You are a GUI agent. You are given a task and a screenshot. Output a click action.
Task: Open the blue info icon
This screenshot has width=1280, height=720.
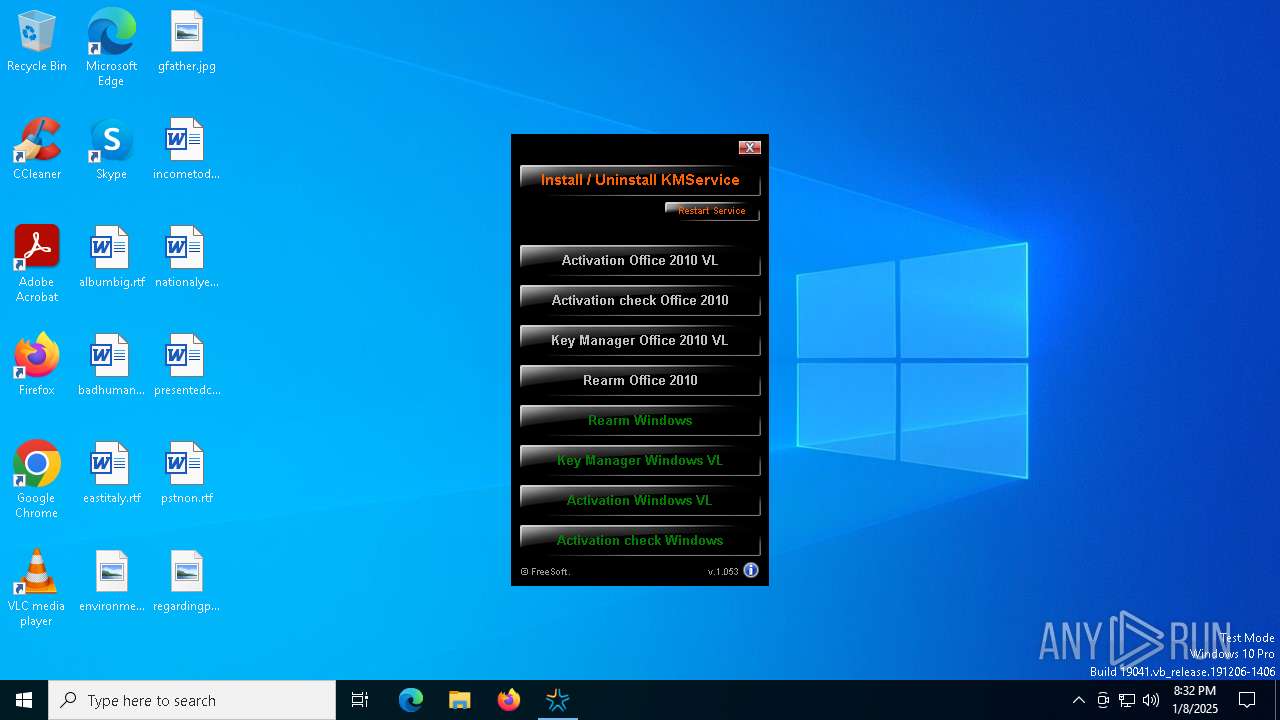pyautogui.click(x=751, y=570)
